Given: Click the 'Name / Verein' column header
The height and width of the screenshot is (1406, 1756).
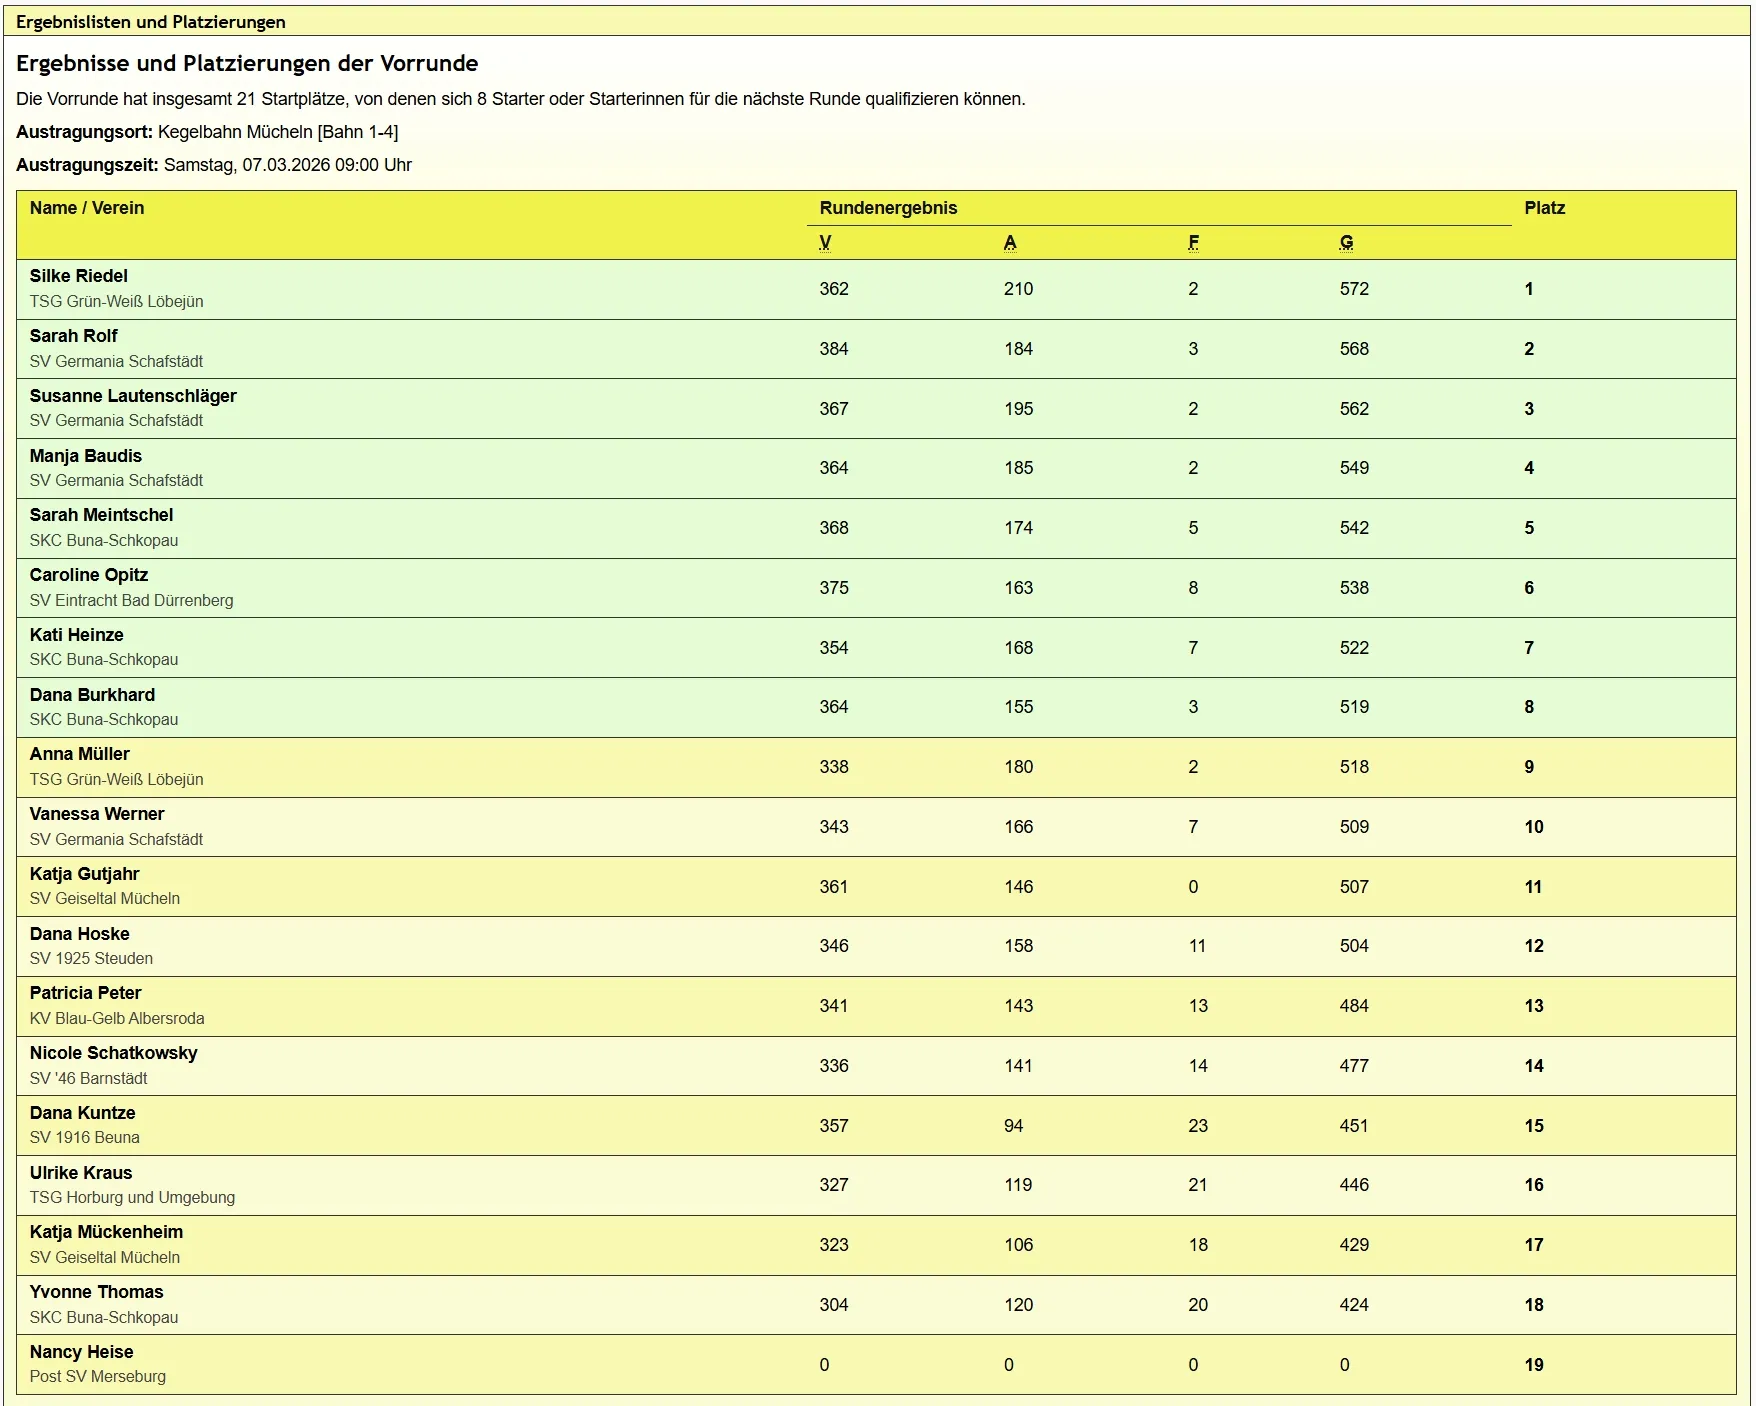Looking at the screenshot, I should (87, 208).
